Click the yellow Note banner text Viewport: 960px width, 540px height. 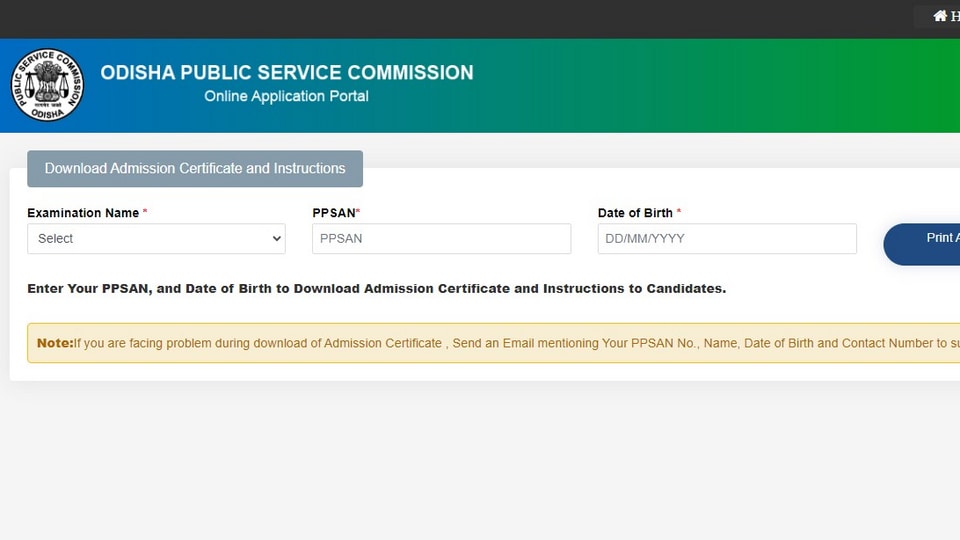(x=493, y=343)
